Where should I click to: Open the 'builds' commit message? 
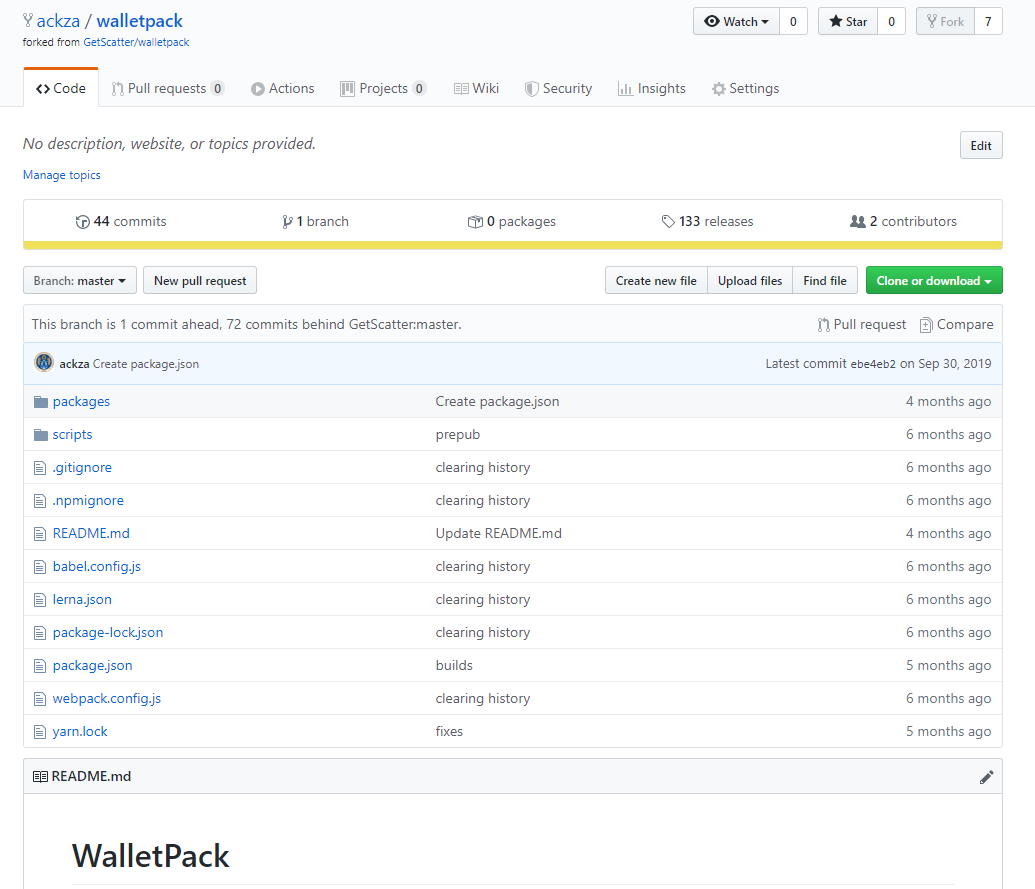(454, 665)
